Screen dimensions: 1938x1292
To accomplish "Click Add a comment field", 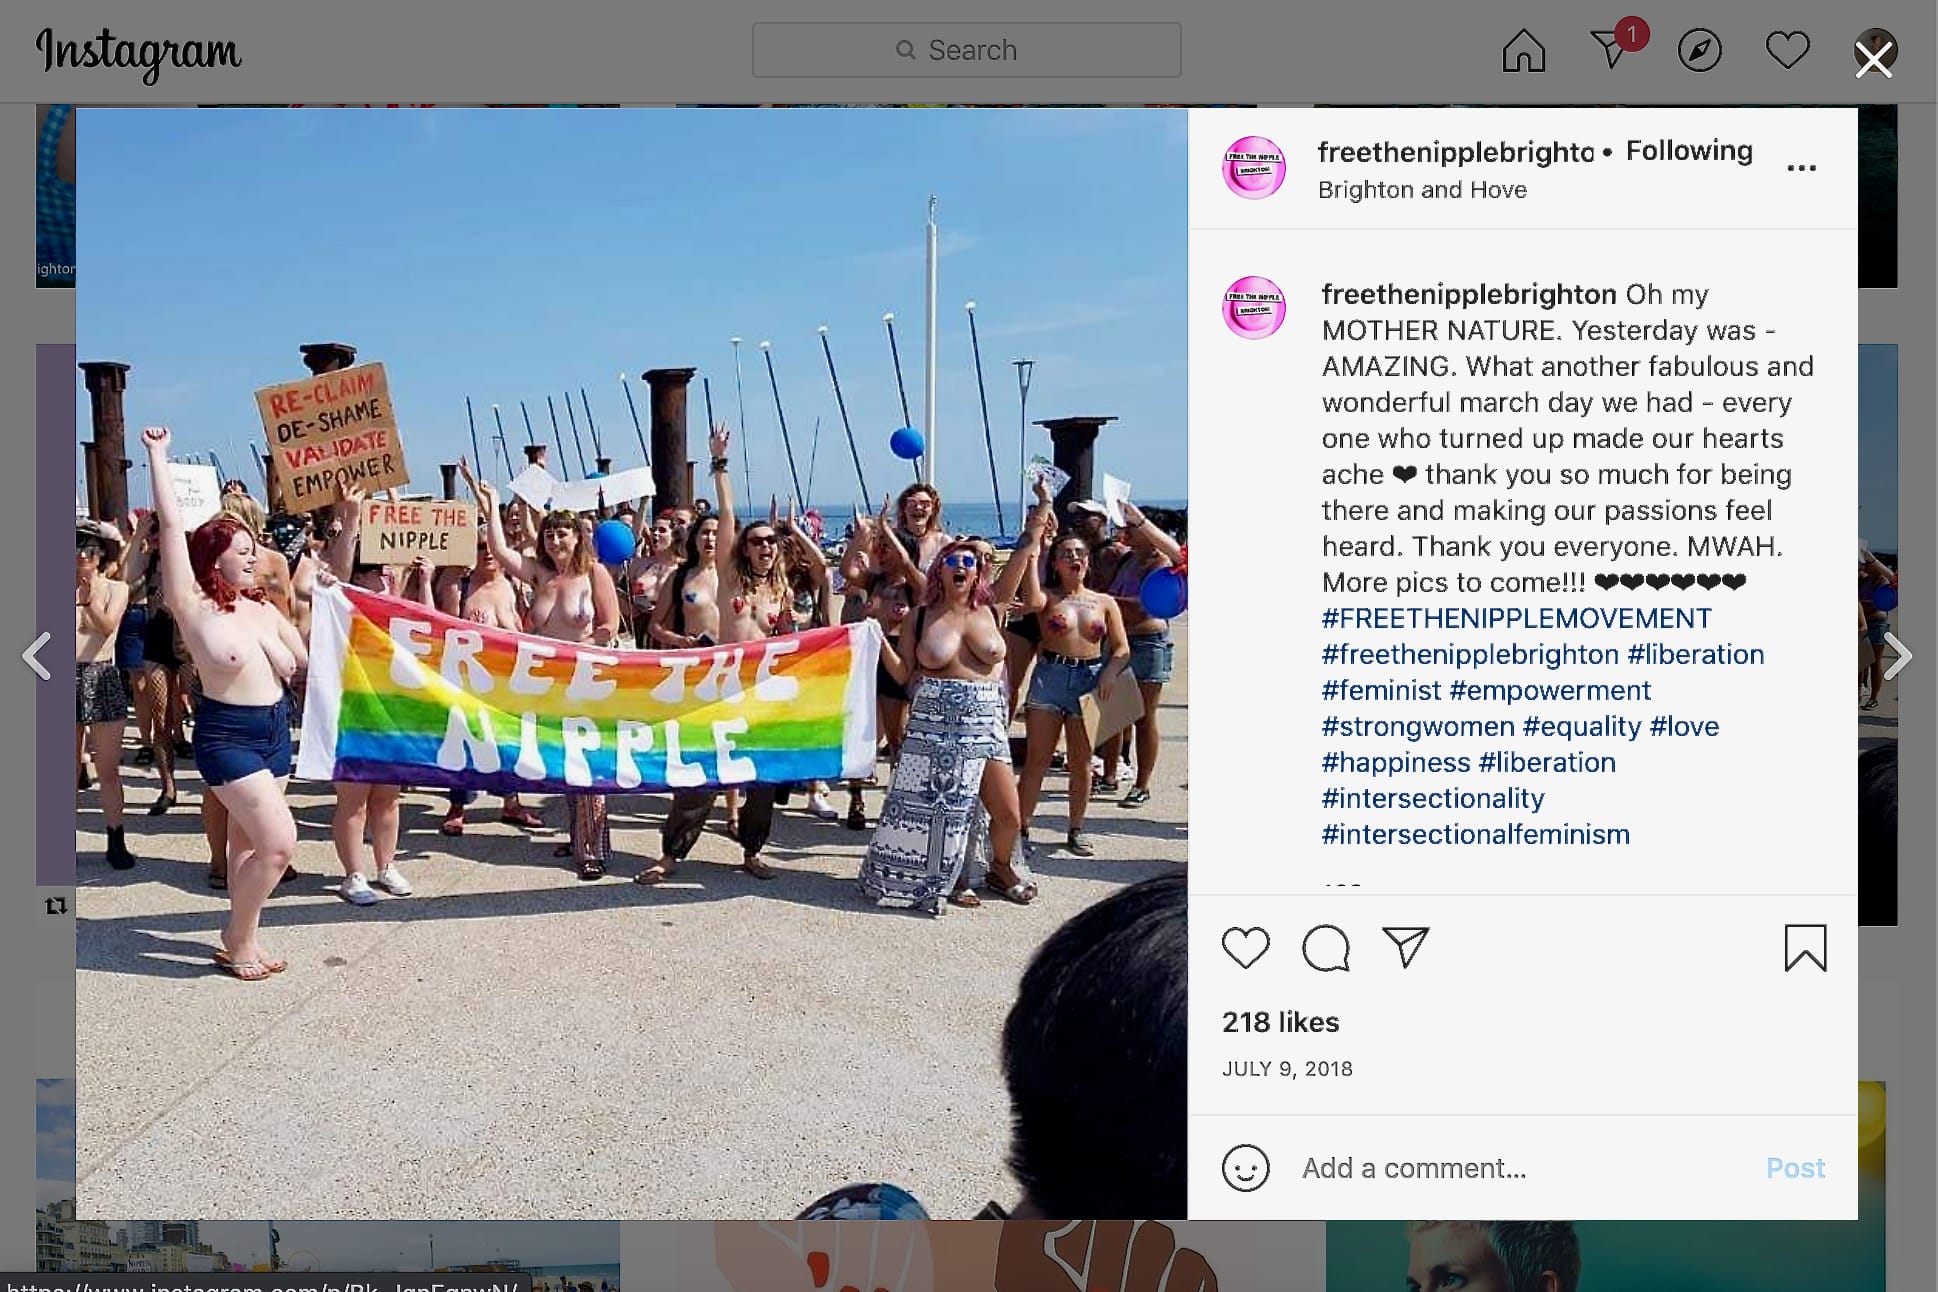I will [1520, 1168].
